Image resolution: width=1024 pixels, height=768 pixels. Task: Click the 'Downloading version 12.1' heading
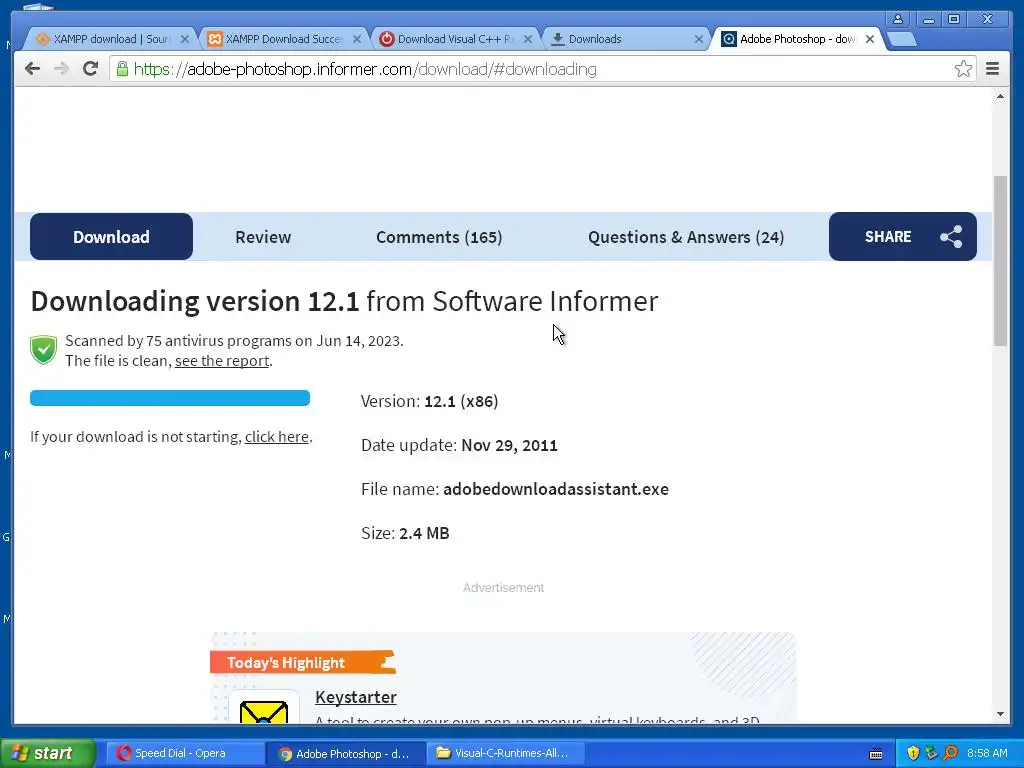(195, 301)
